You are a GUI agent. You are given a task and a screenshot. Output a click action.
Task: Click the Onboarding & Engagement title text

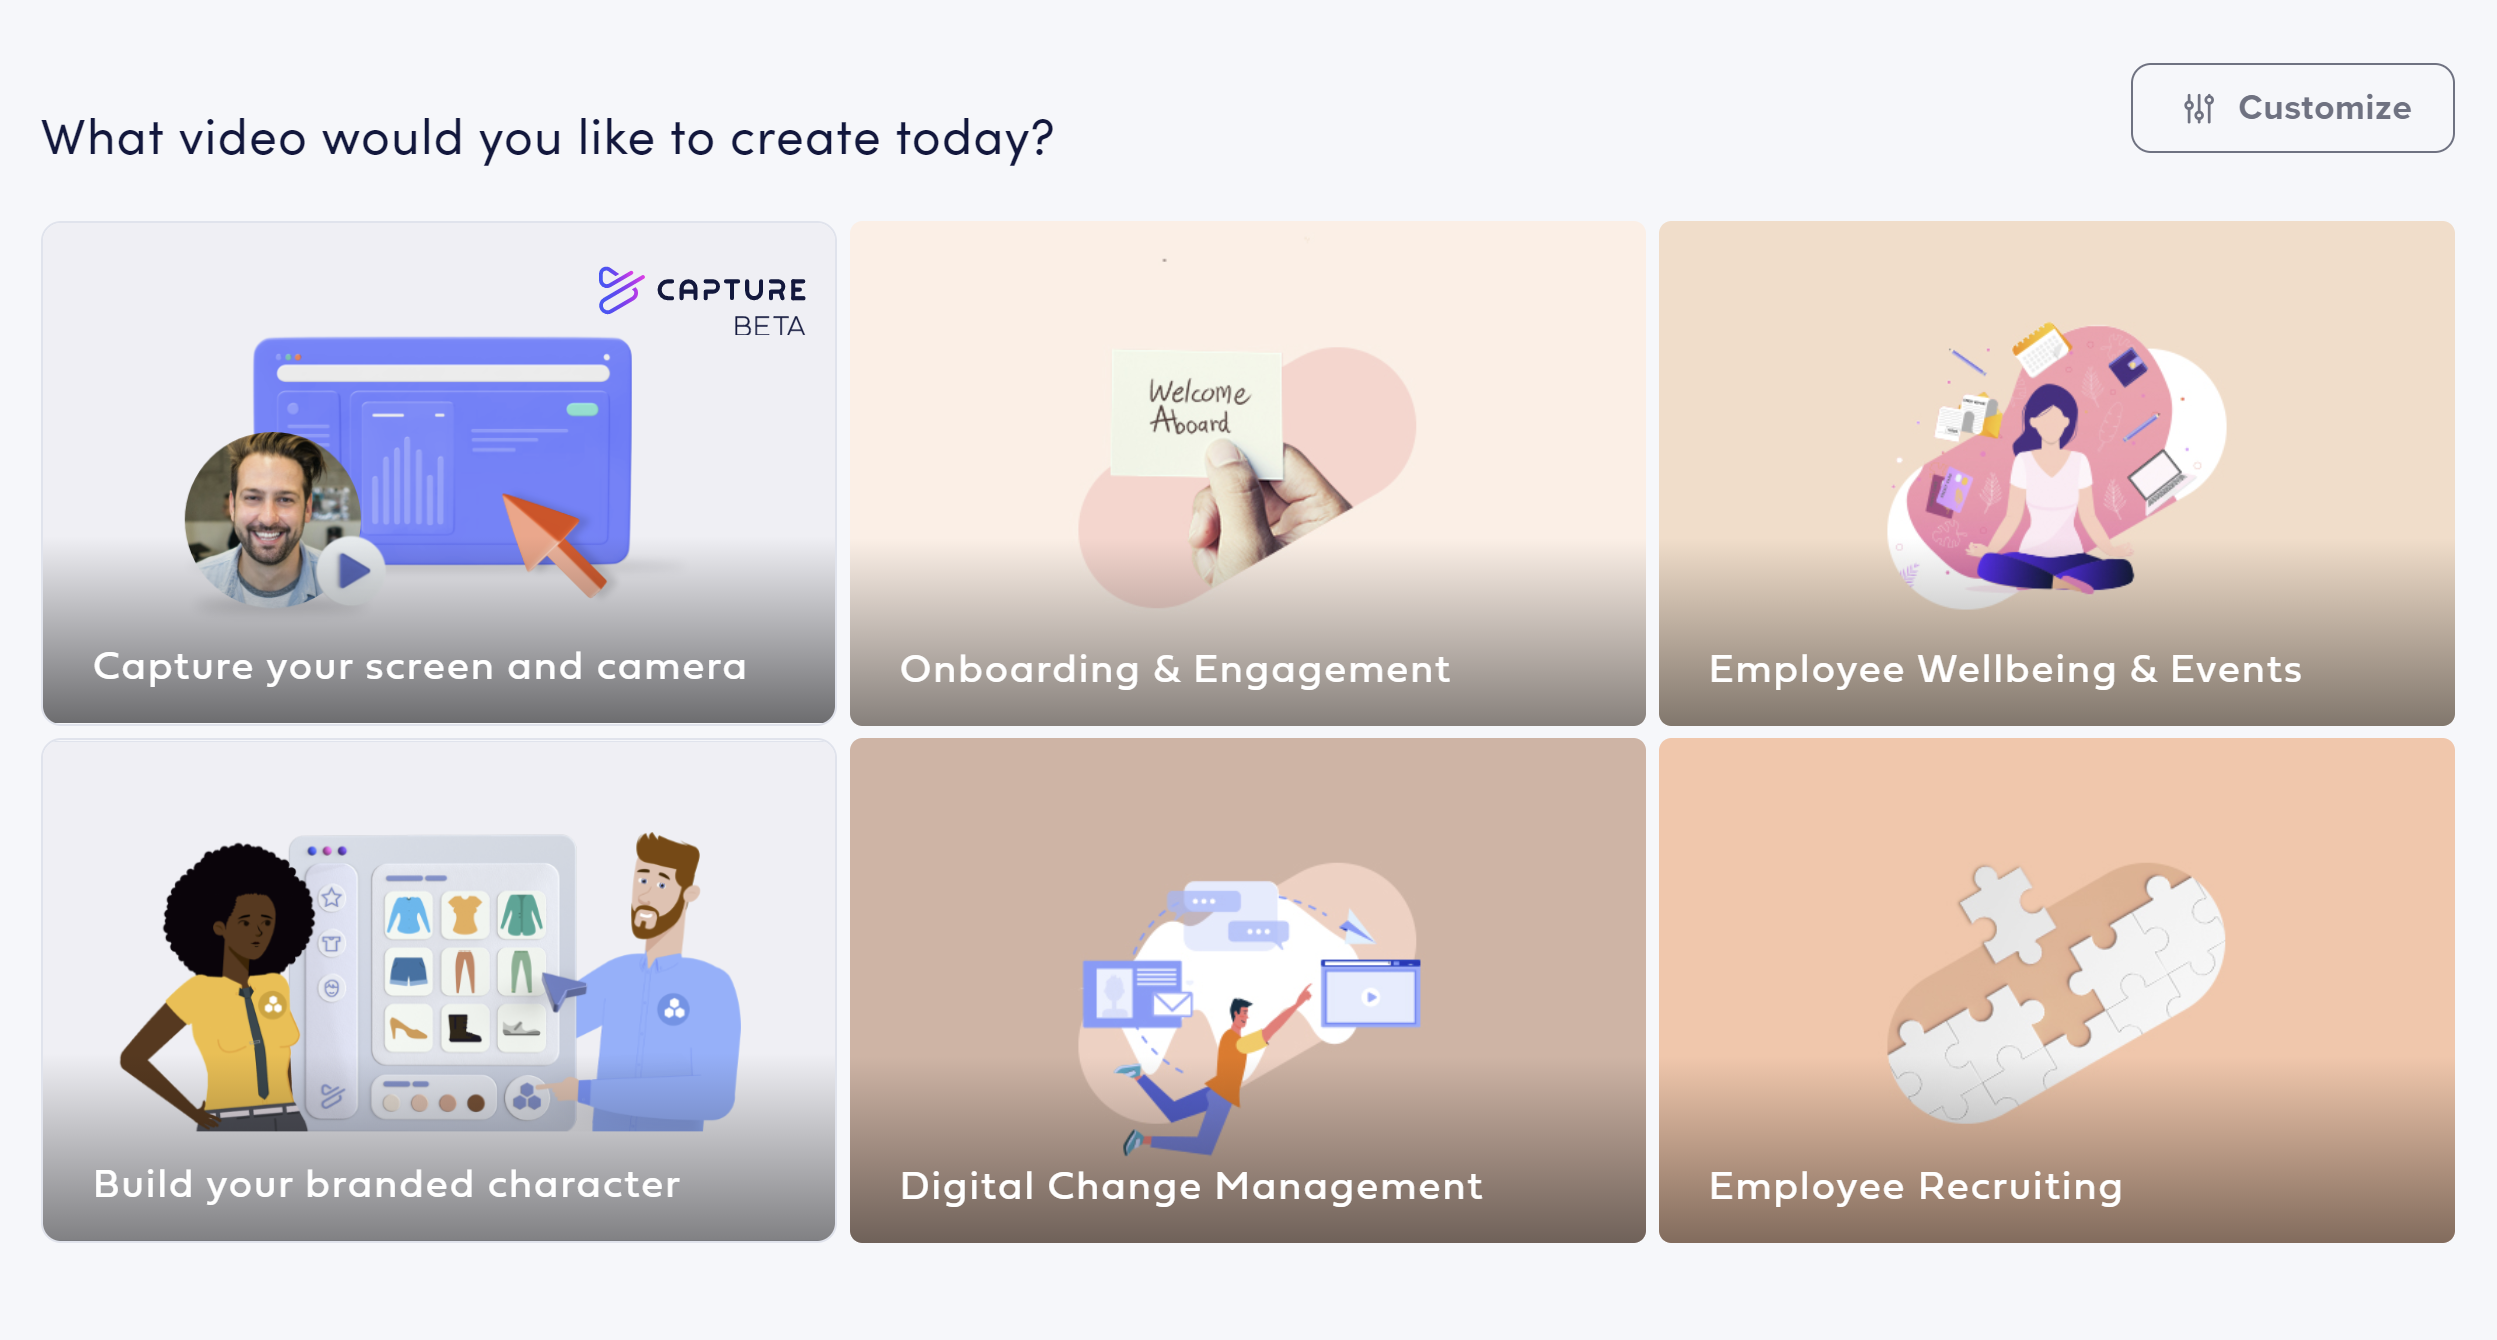[x=1175, y=669]
